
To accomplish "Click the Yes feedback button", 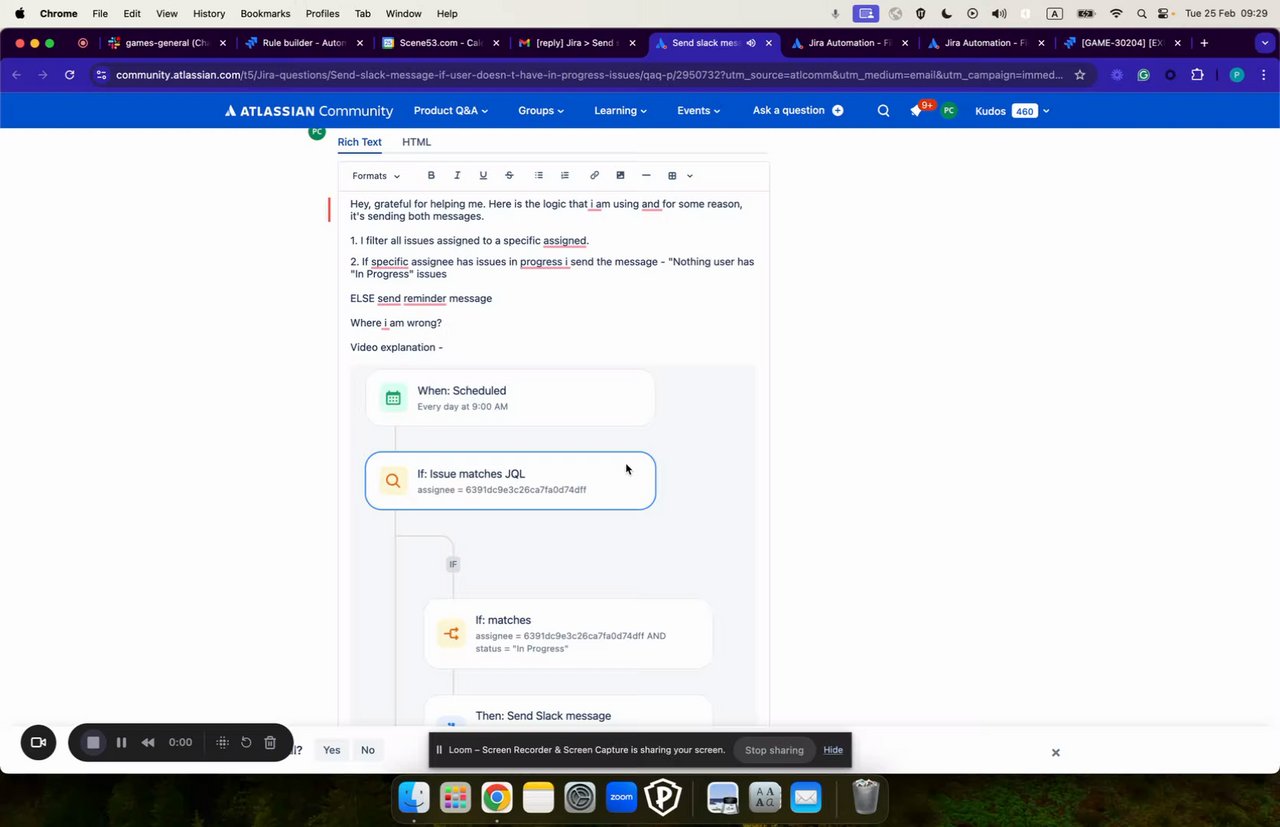I will 332,750.
